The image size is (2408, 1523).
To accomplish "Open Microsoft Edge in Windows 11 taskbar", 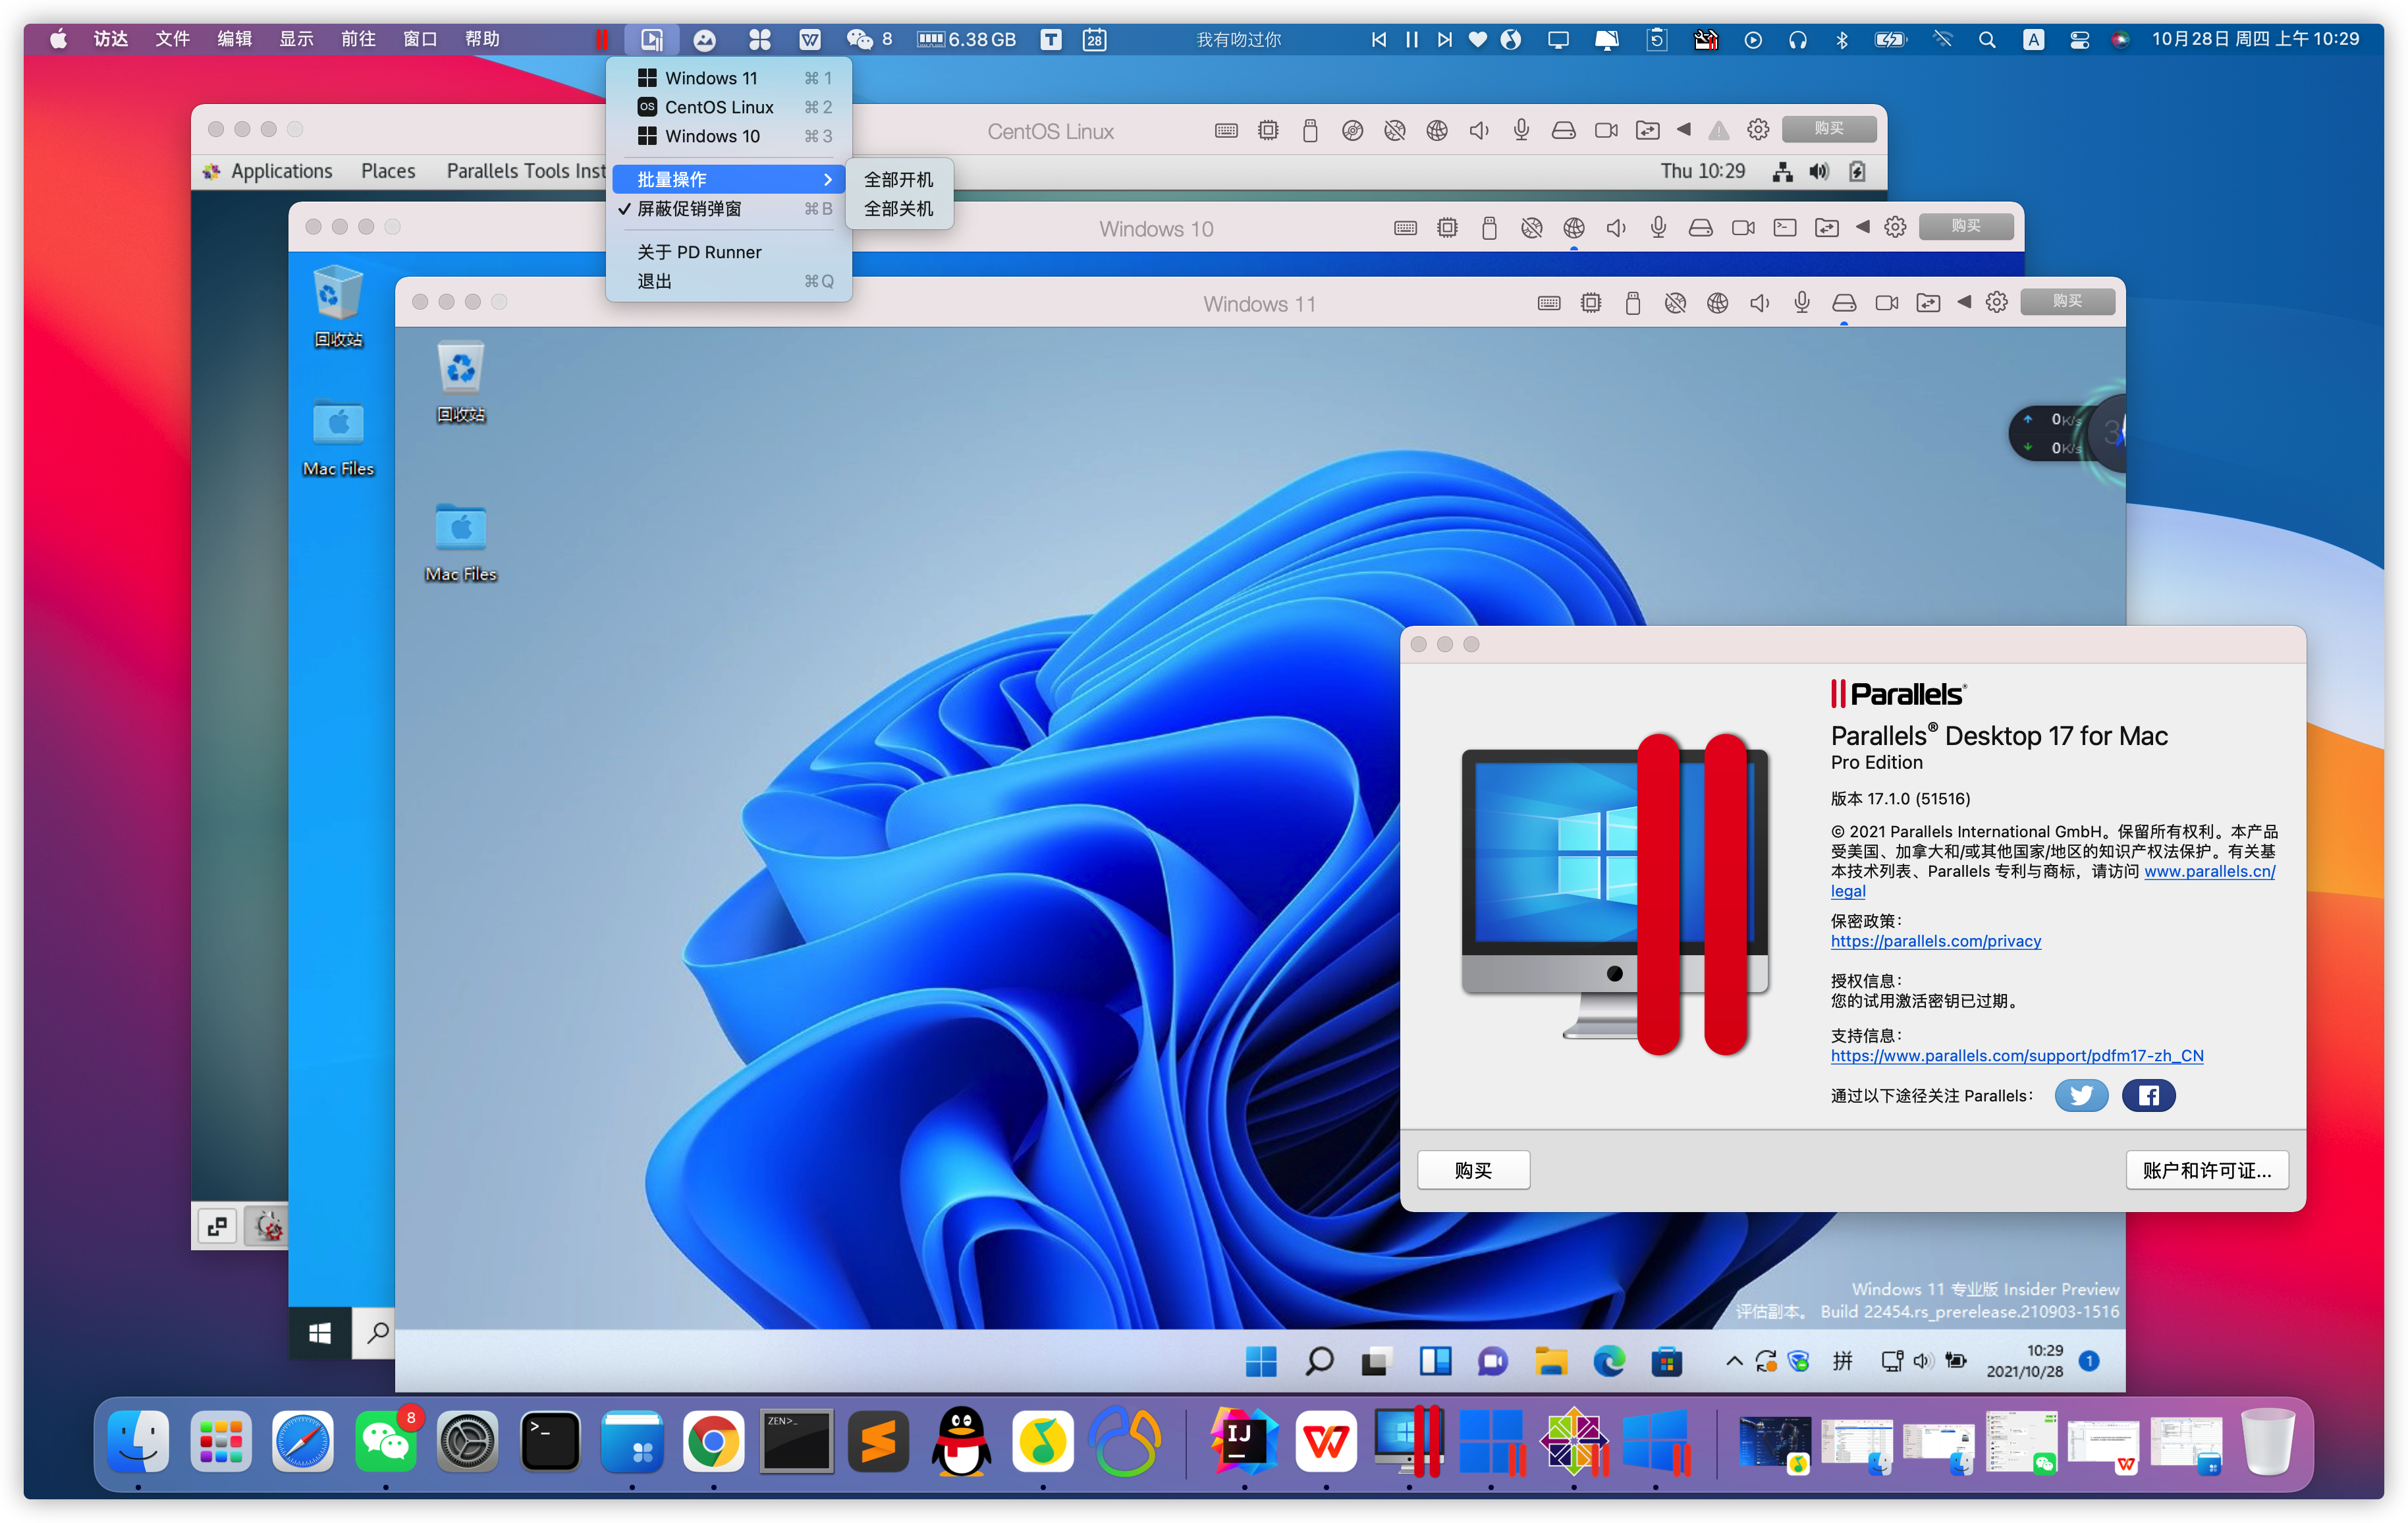I will (x=1608, y=1360).
